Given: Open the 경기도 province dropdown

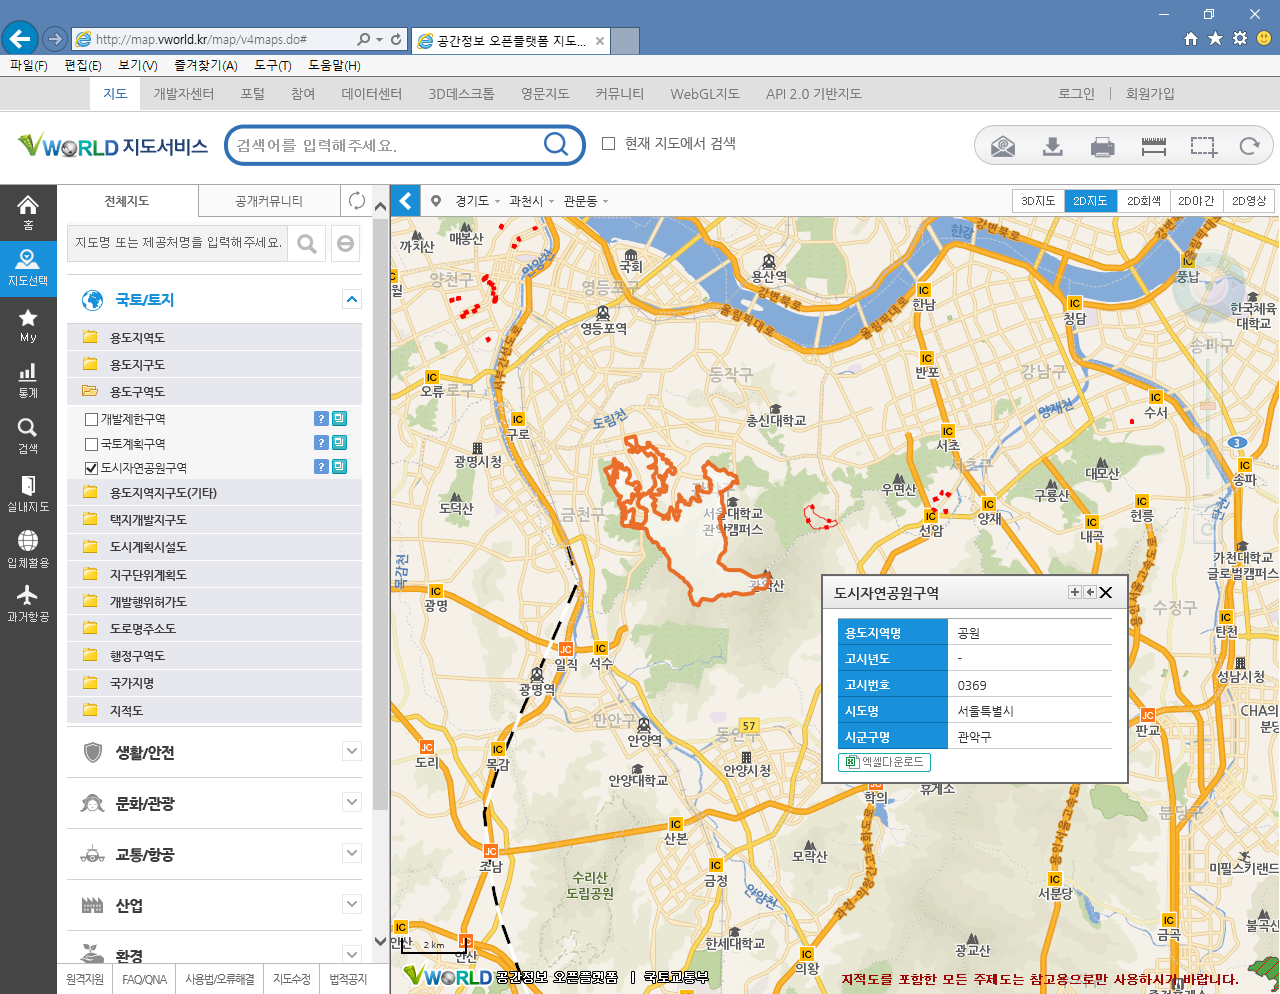Looking at the screenshot, I should pyautogui.click(x=477, y=201).
